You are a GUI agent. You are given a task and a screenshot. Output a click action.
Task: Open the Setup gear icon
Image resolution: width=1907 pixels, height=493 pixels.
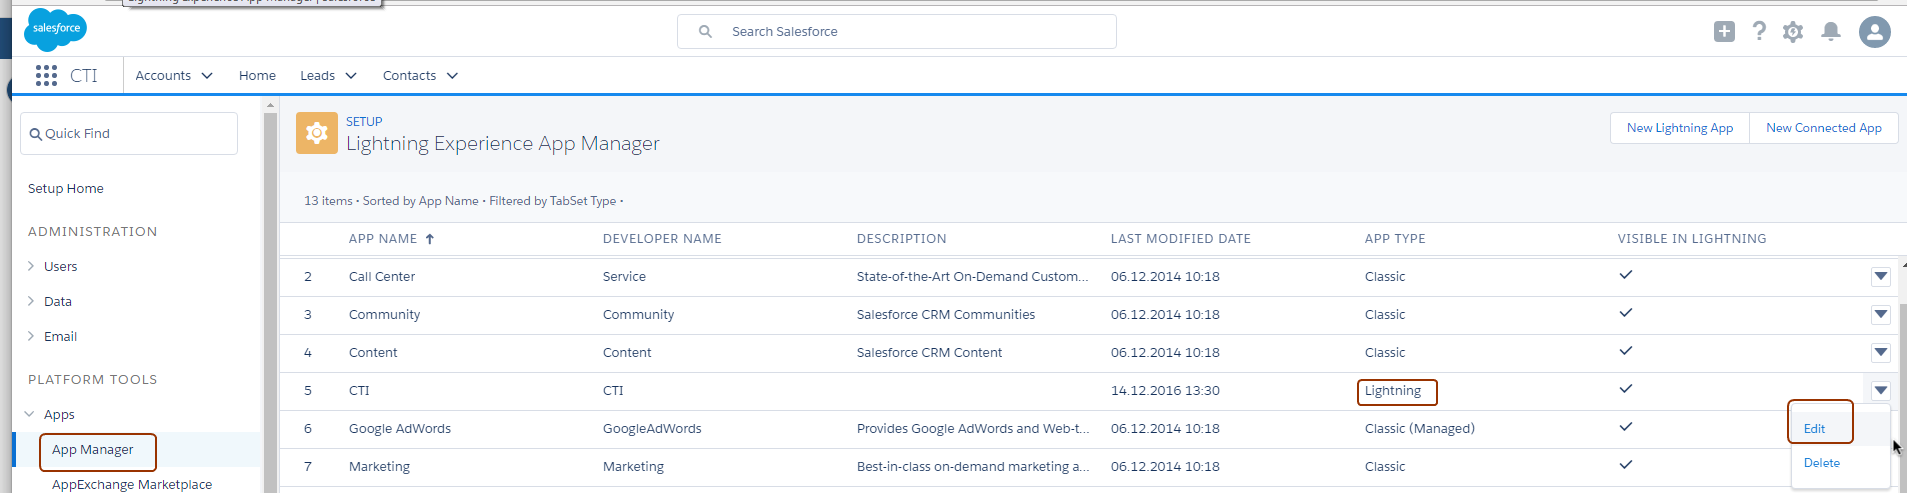click(x=1793, y=32)
